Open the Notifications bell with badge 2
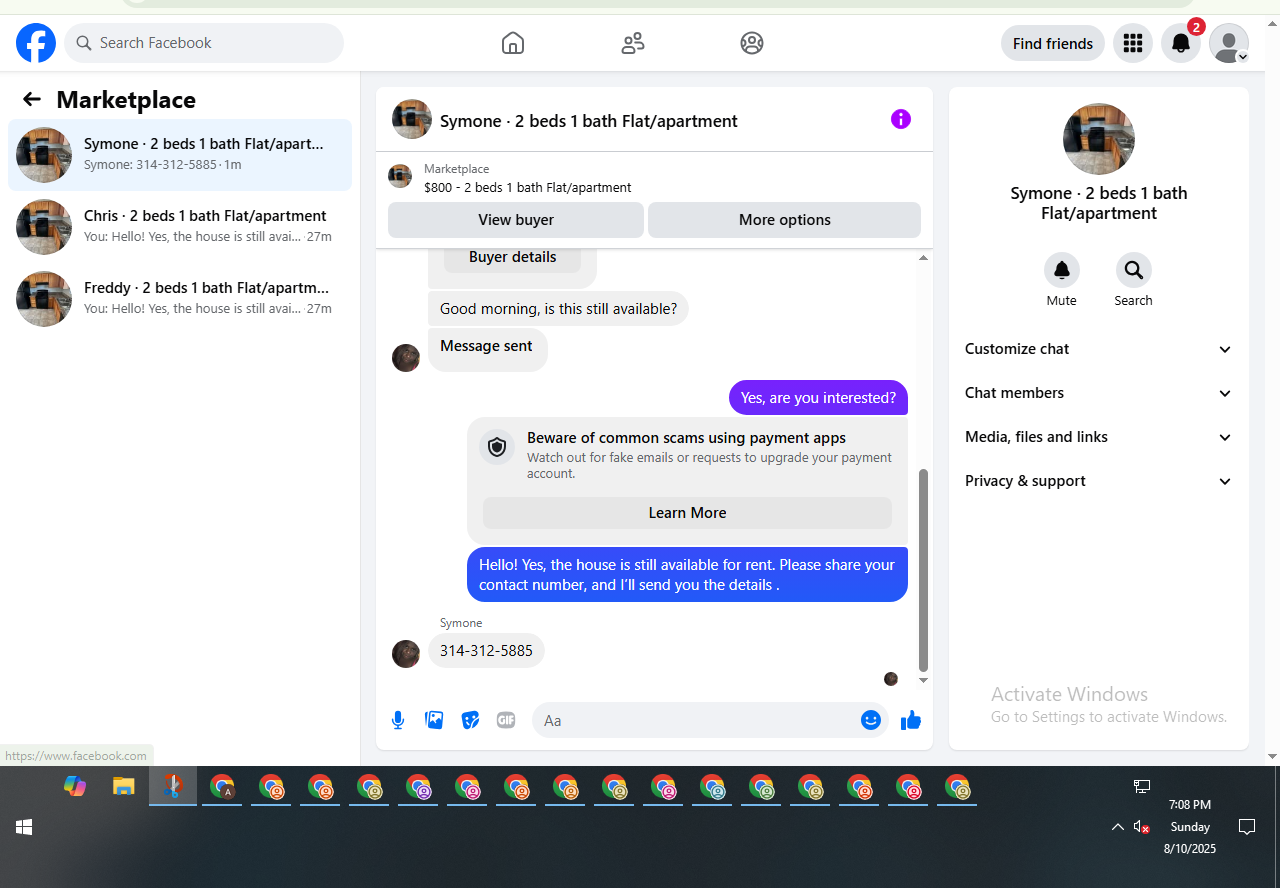Screen dimensions: 1280x888 coord(1181,43)
